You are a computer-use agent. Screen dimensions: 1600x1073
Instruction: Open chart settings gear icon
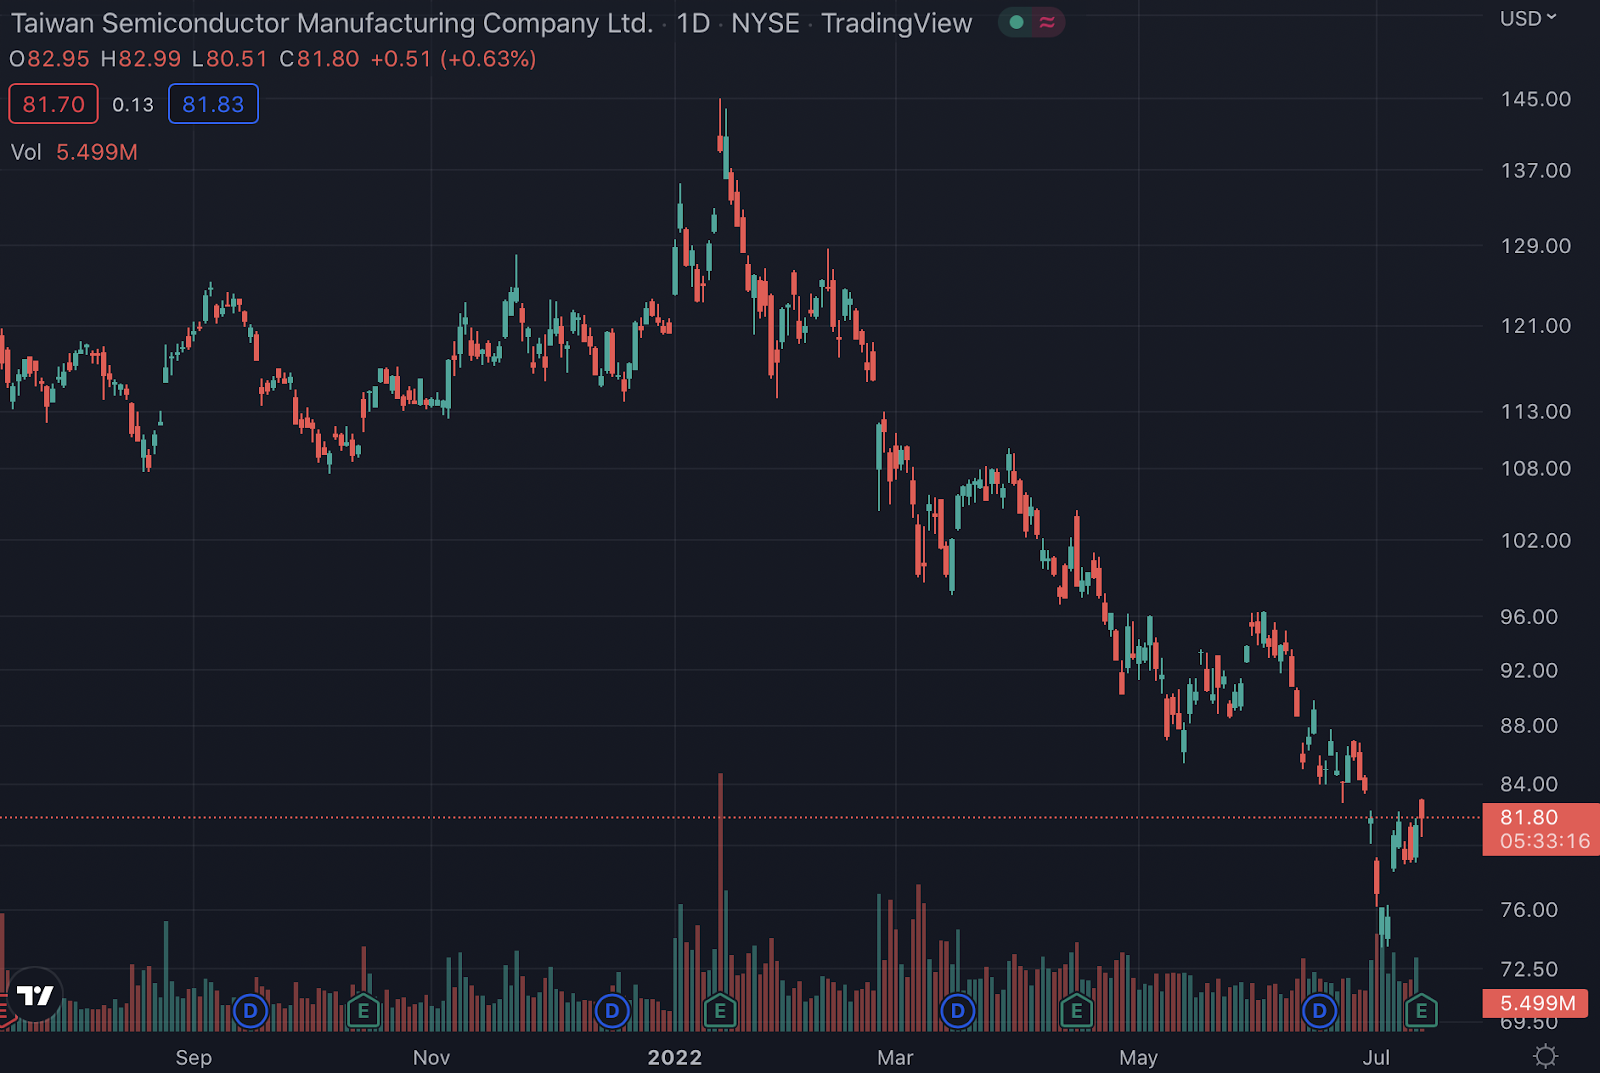[x=1545, y=1056]
